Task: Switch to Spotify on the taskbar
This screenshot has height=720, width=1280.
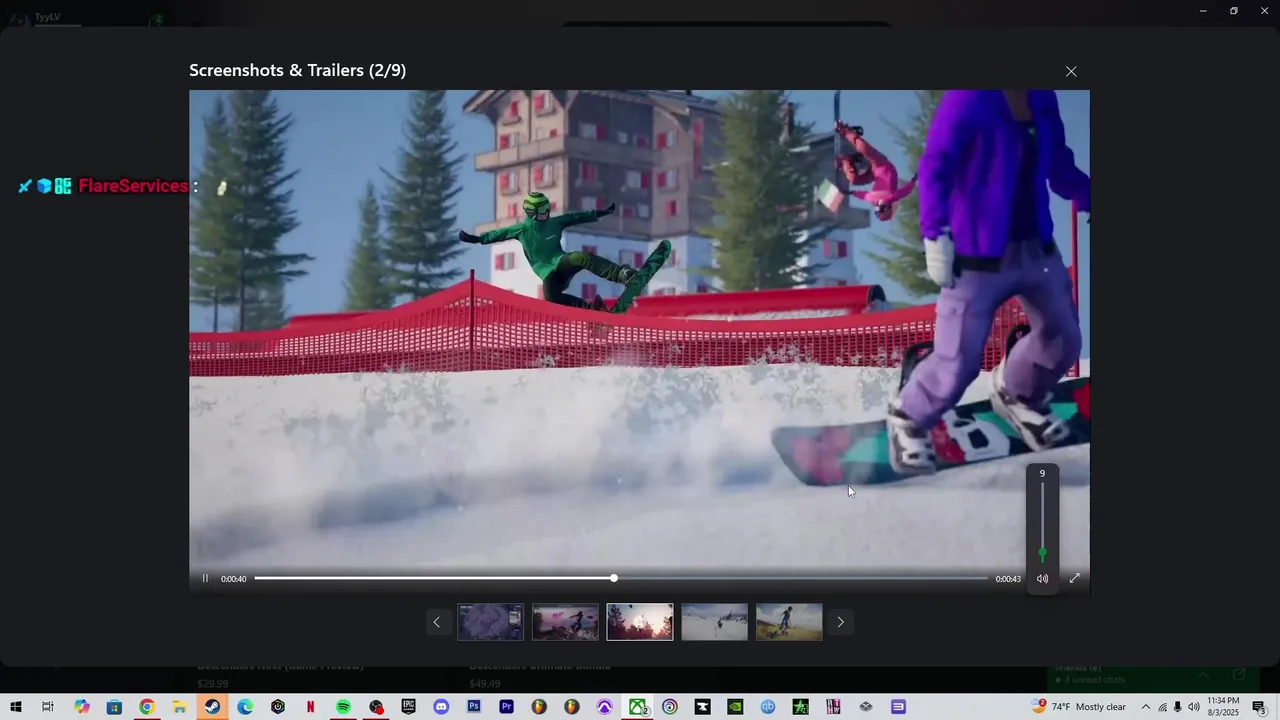Action: point(343,707)
